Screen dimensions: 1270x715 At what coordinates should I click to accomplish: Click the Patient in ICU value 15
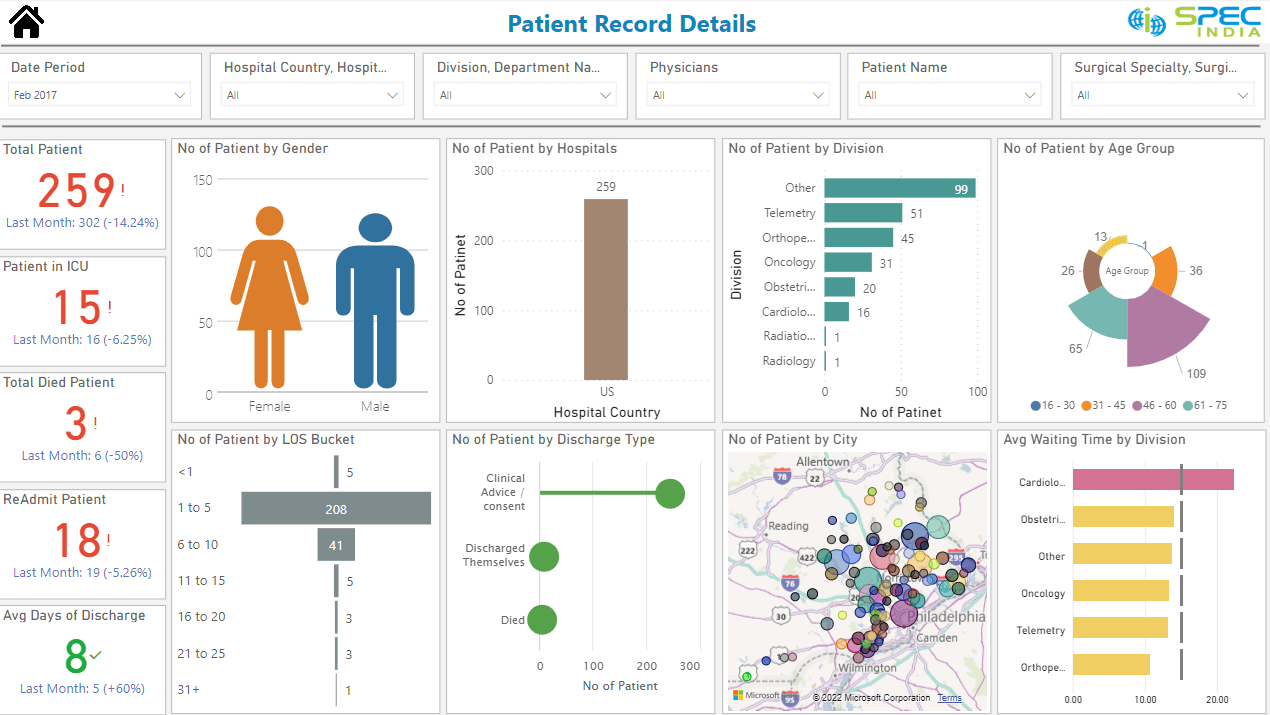[77, 307]
